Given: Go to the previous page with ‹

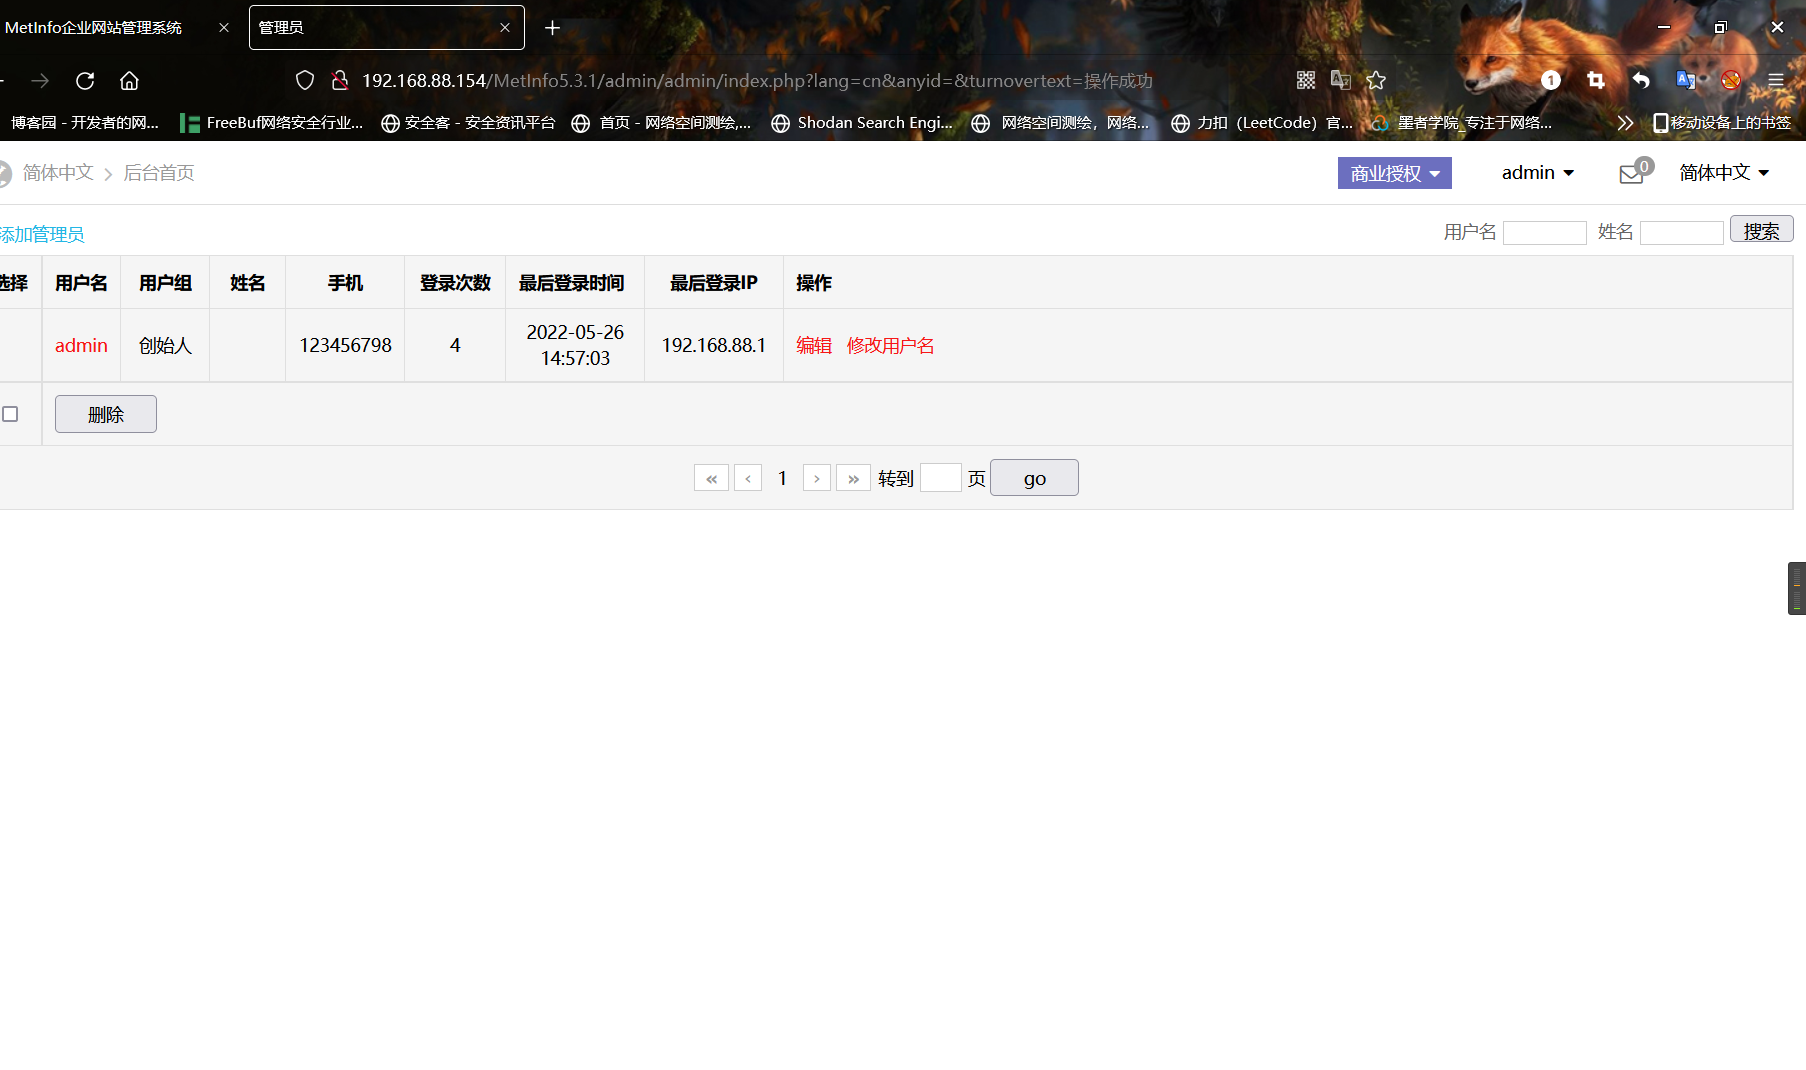Looking at the screenshot, I should 748,478.
